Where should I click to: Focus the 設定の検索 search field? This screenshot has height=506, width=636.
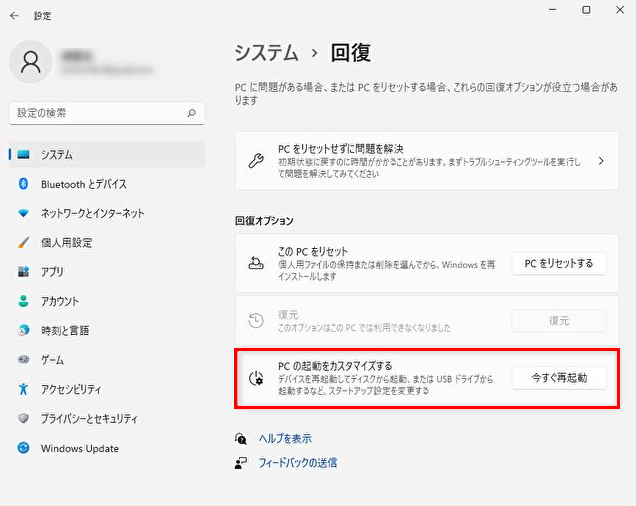pyautogui.click(x=107, y=113)
